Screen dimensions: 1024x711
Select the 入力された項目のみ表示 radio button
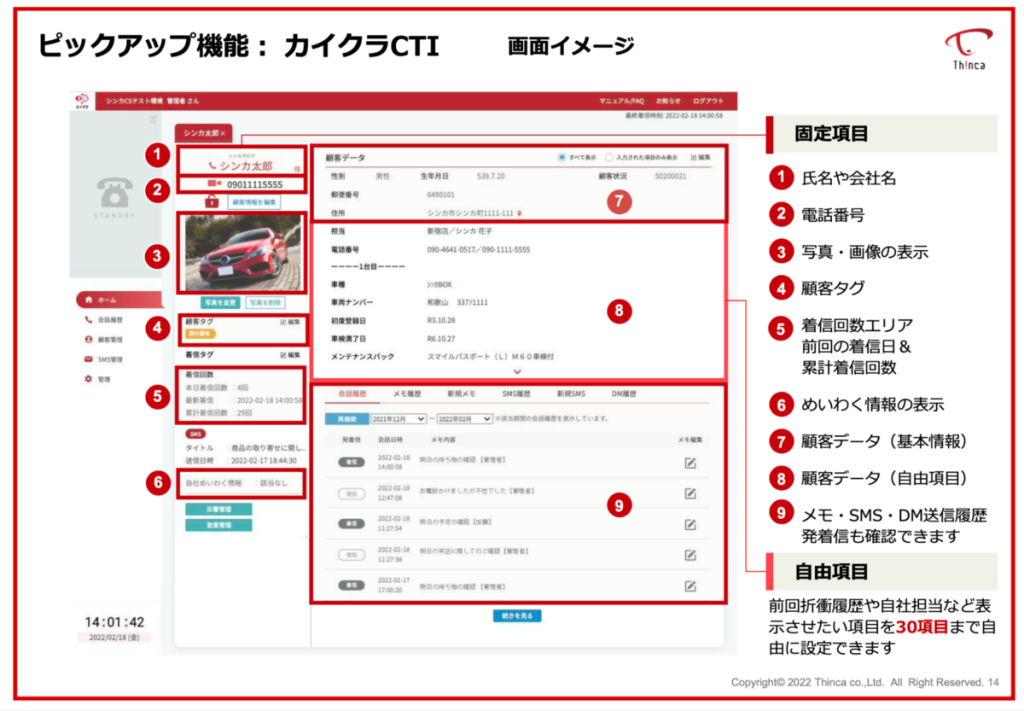click(x=609, y=157)
